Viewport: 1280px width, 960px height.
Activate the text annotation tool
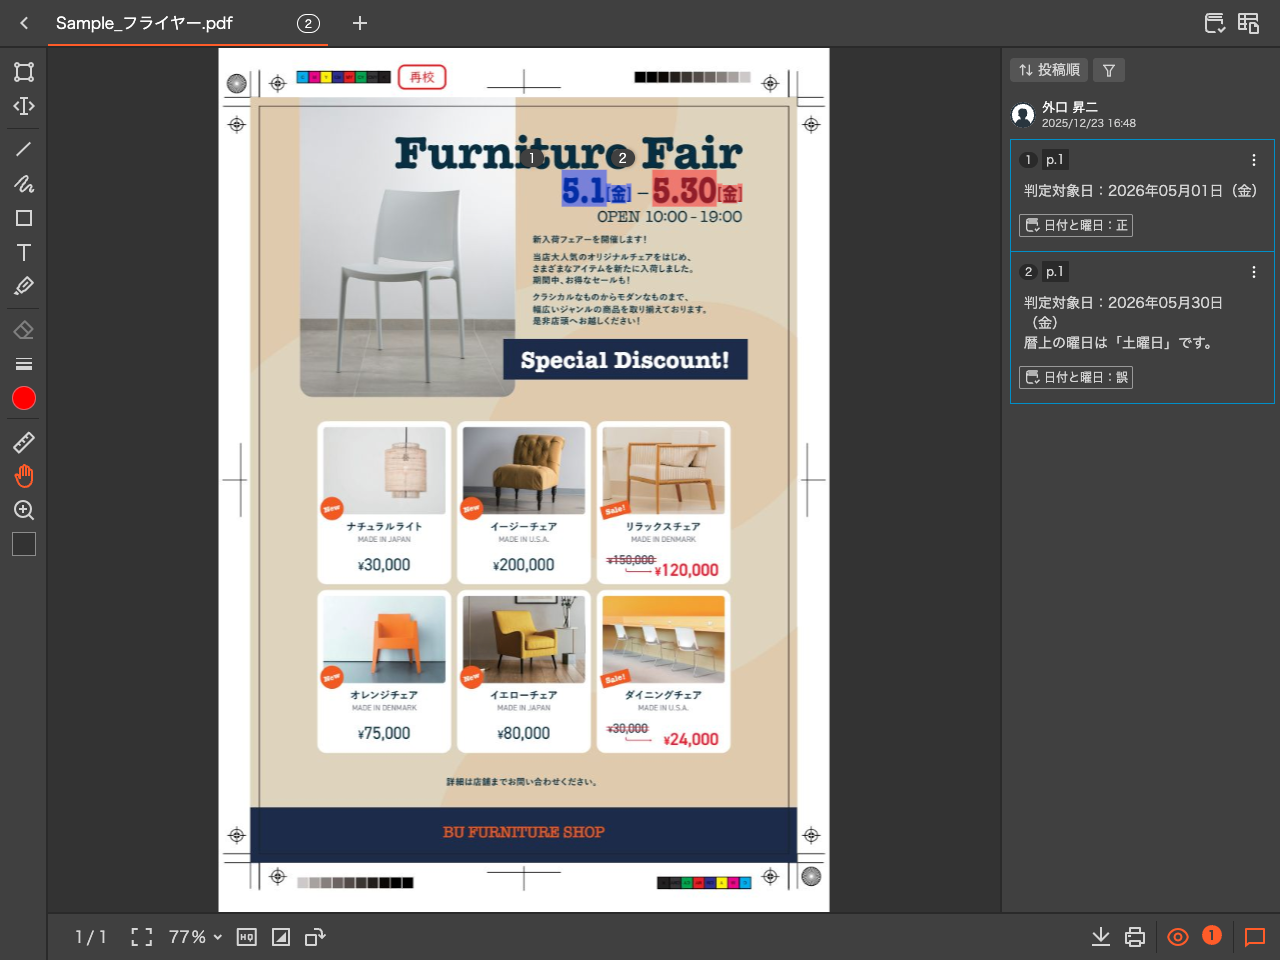coord(24,252)
